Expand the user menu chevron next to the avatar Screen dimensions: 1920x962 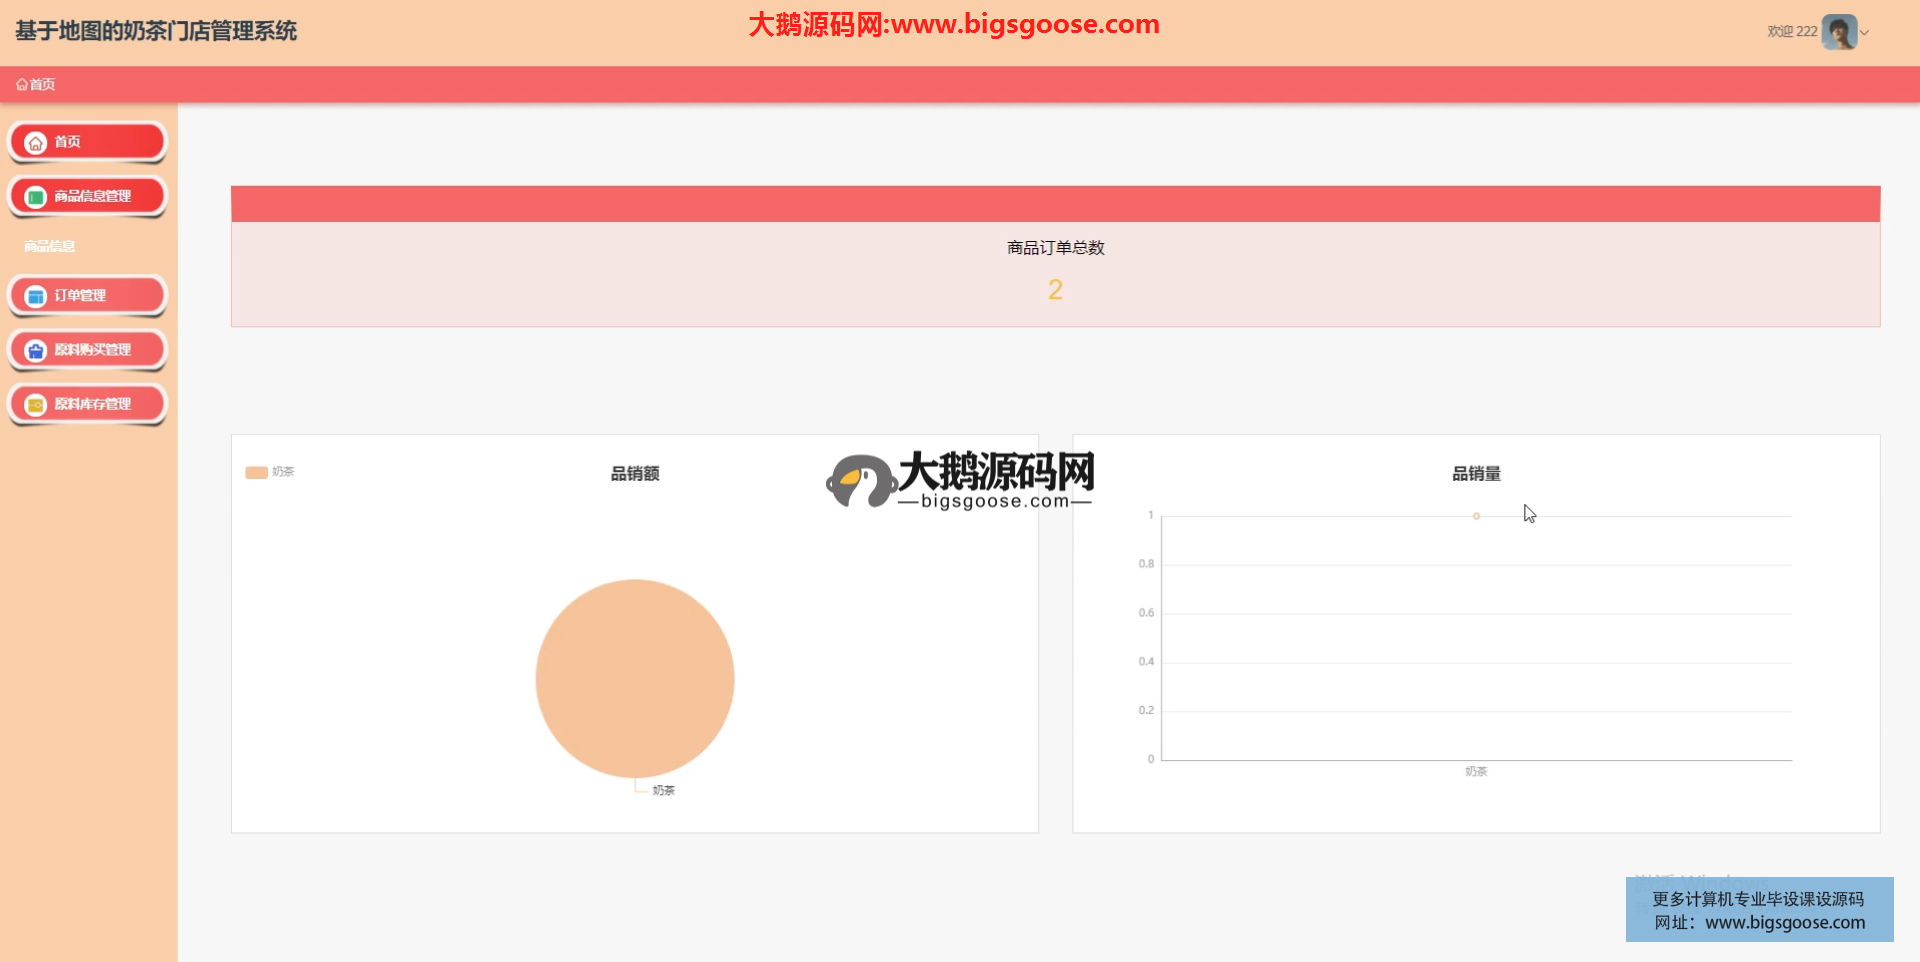coord(1865,33)
